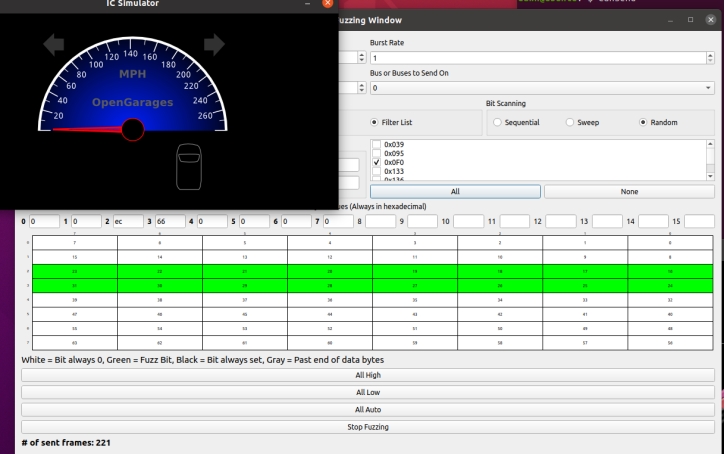Toggle green bit 23 cell
This screenshot has width=725, height=454.
(75, 271)
